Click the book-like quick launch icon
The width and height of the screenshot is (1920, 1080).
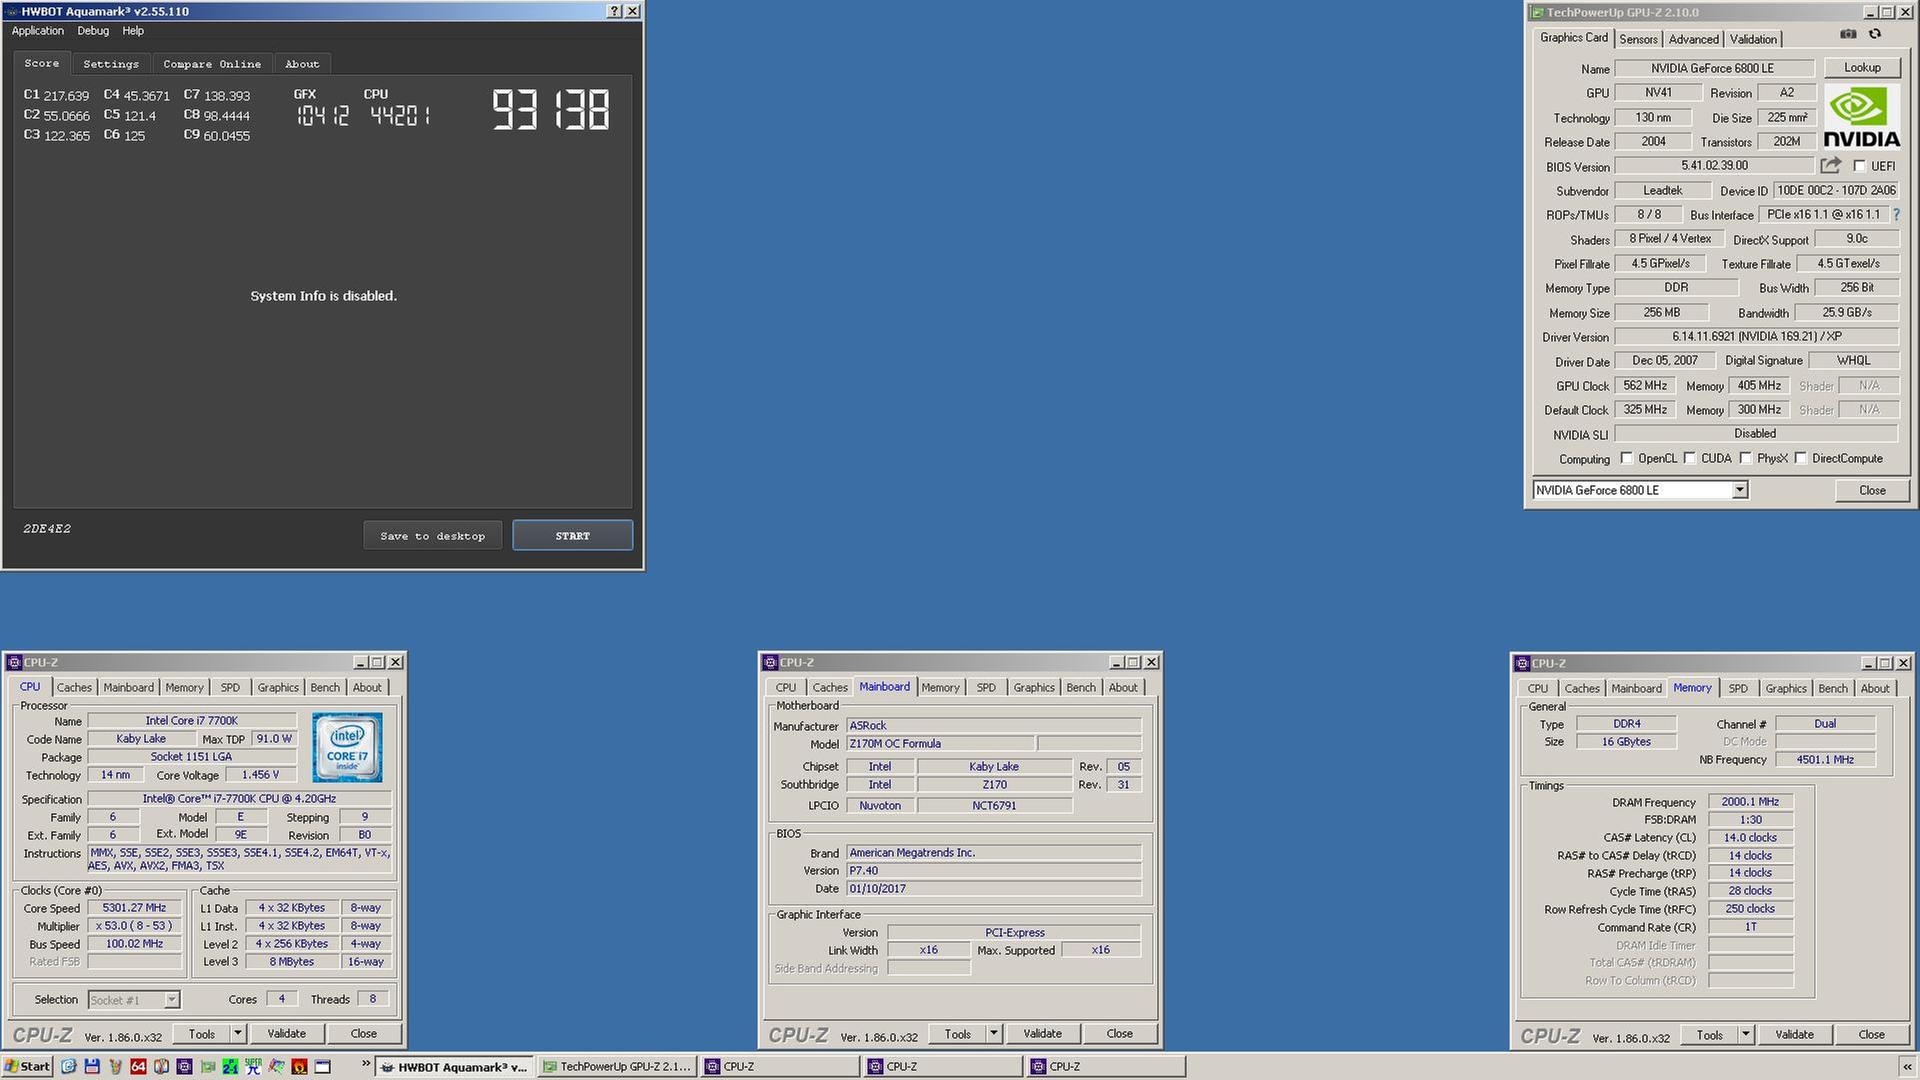point(161,1066)
